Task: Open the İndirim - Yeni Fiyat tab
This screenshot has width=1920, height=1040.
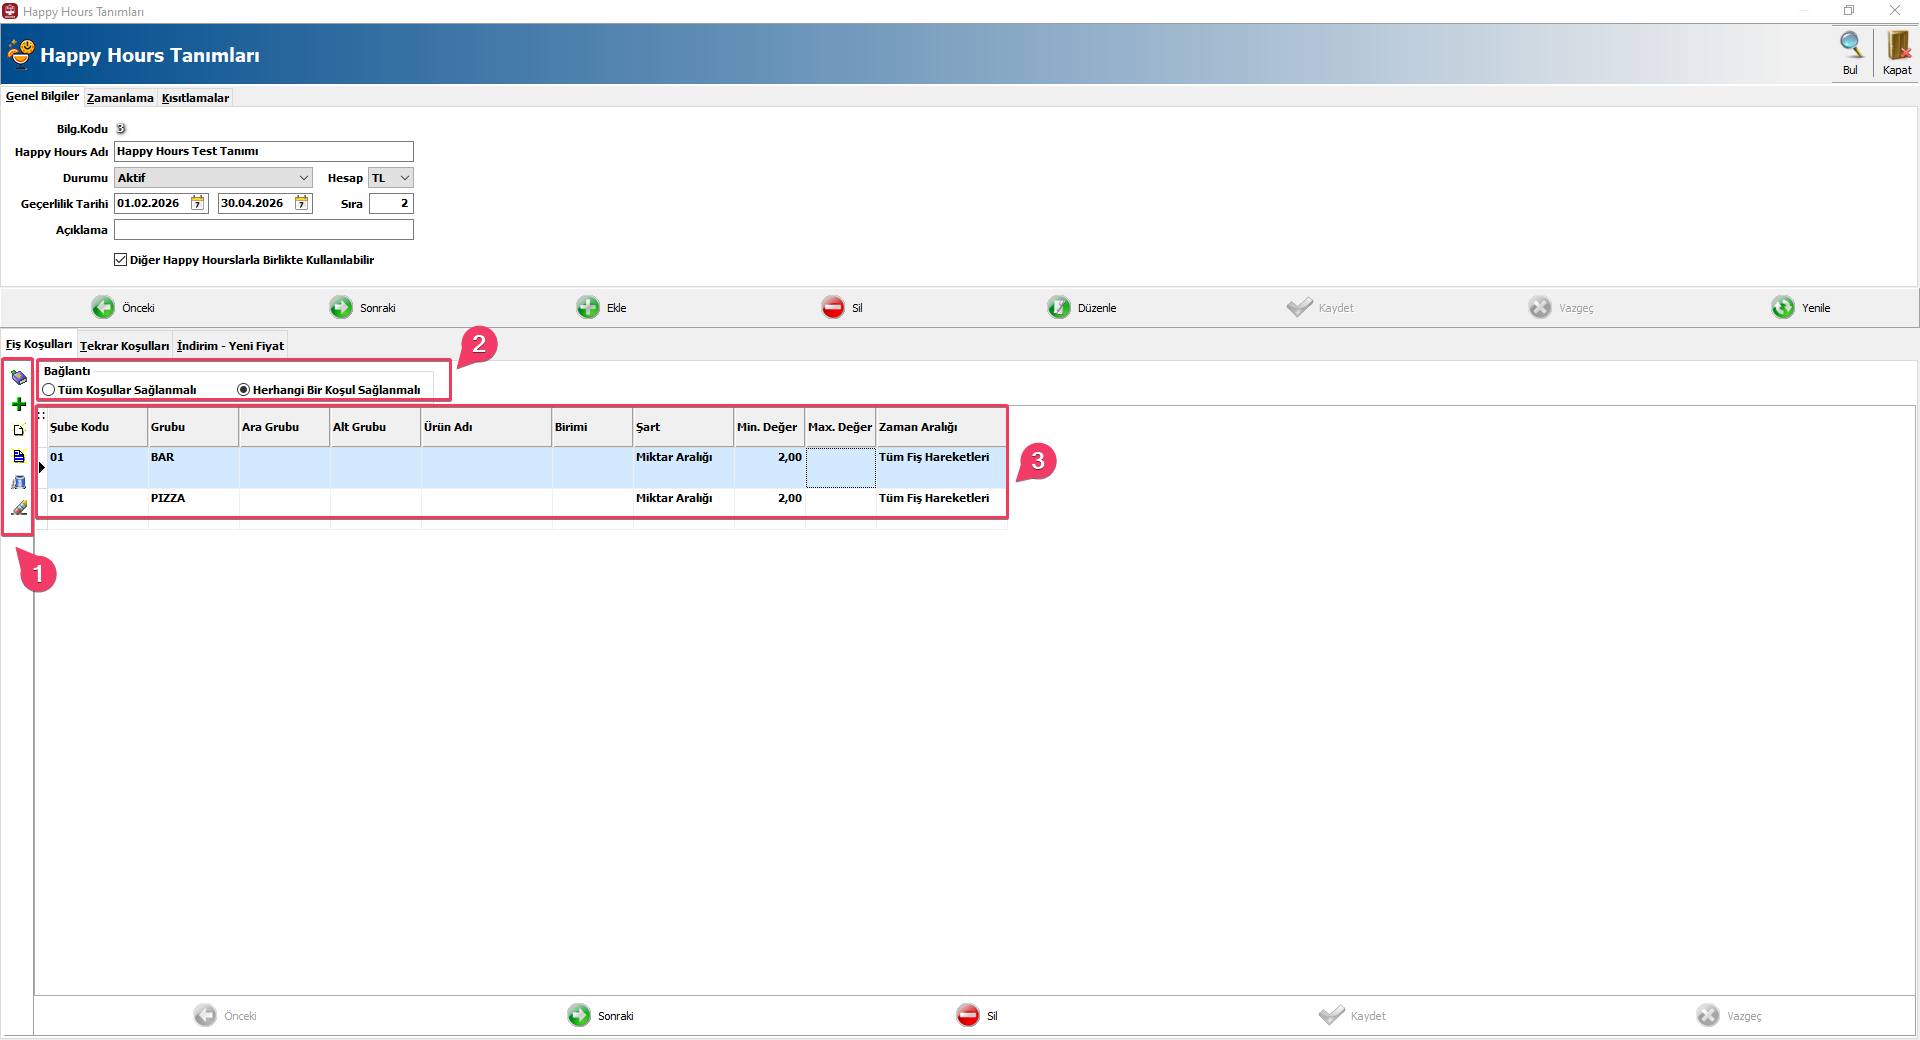Action: [x=230, y=346]
